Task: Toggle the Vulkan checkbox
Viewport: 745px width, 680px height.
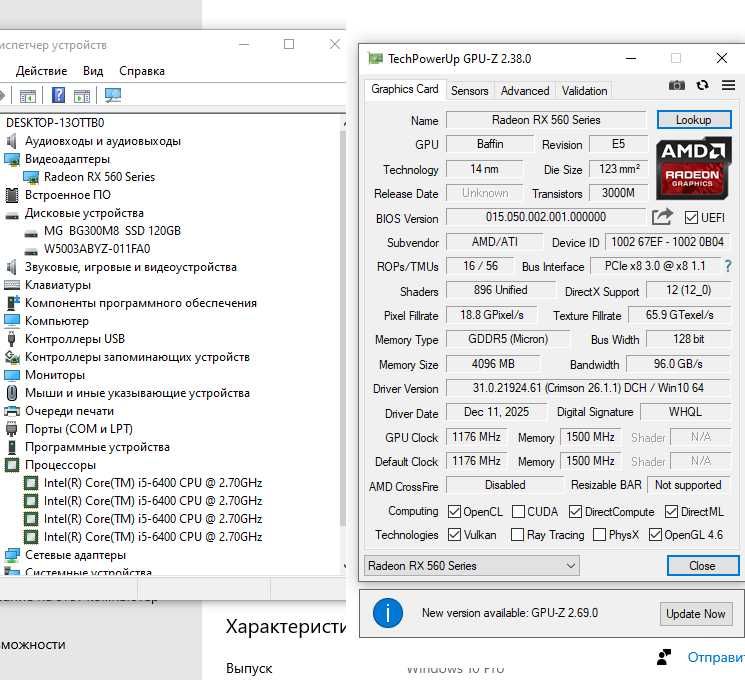Action: click(454, 535)
